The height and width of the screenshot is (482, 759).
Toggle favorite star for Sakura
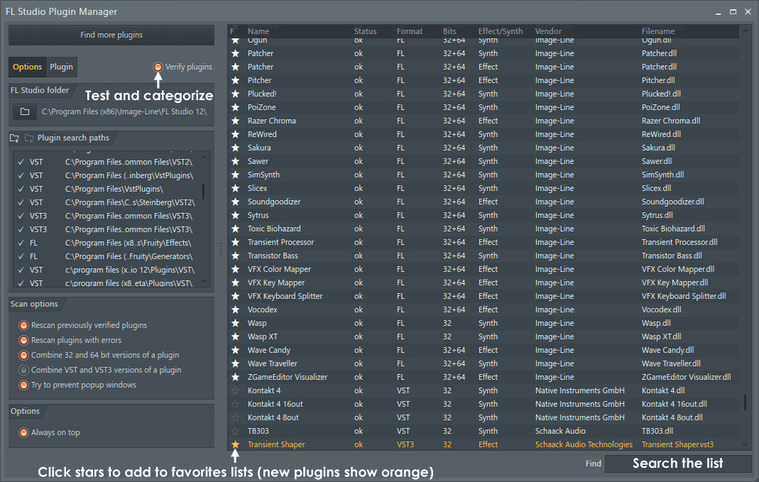(x=235, y=148)
